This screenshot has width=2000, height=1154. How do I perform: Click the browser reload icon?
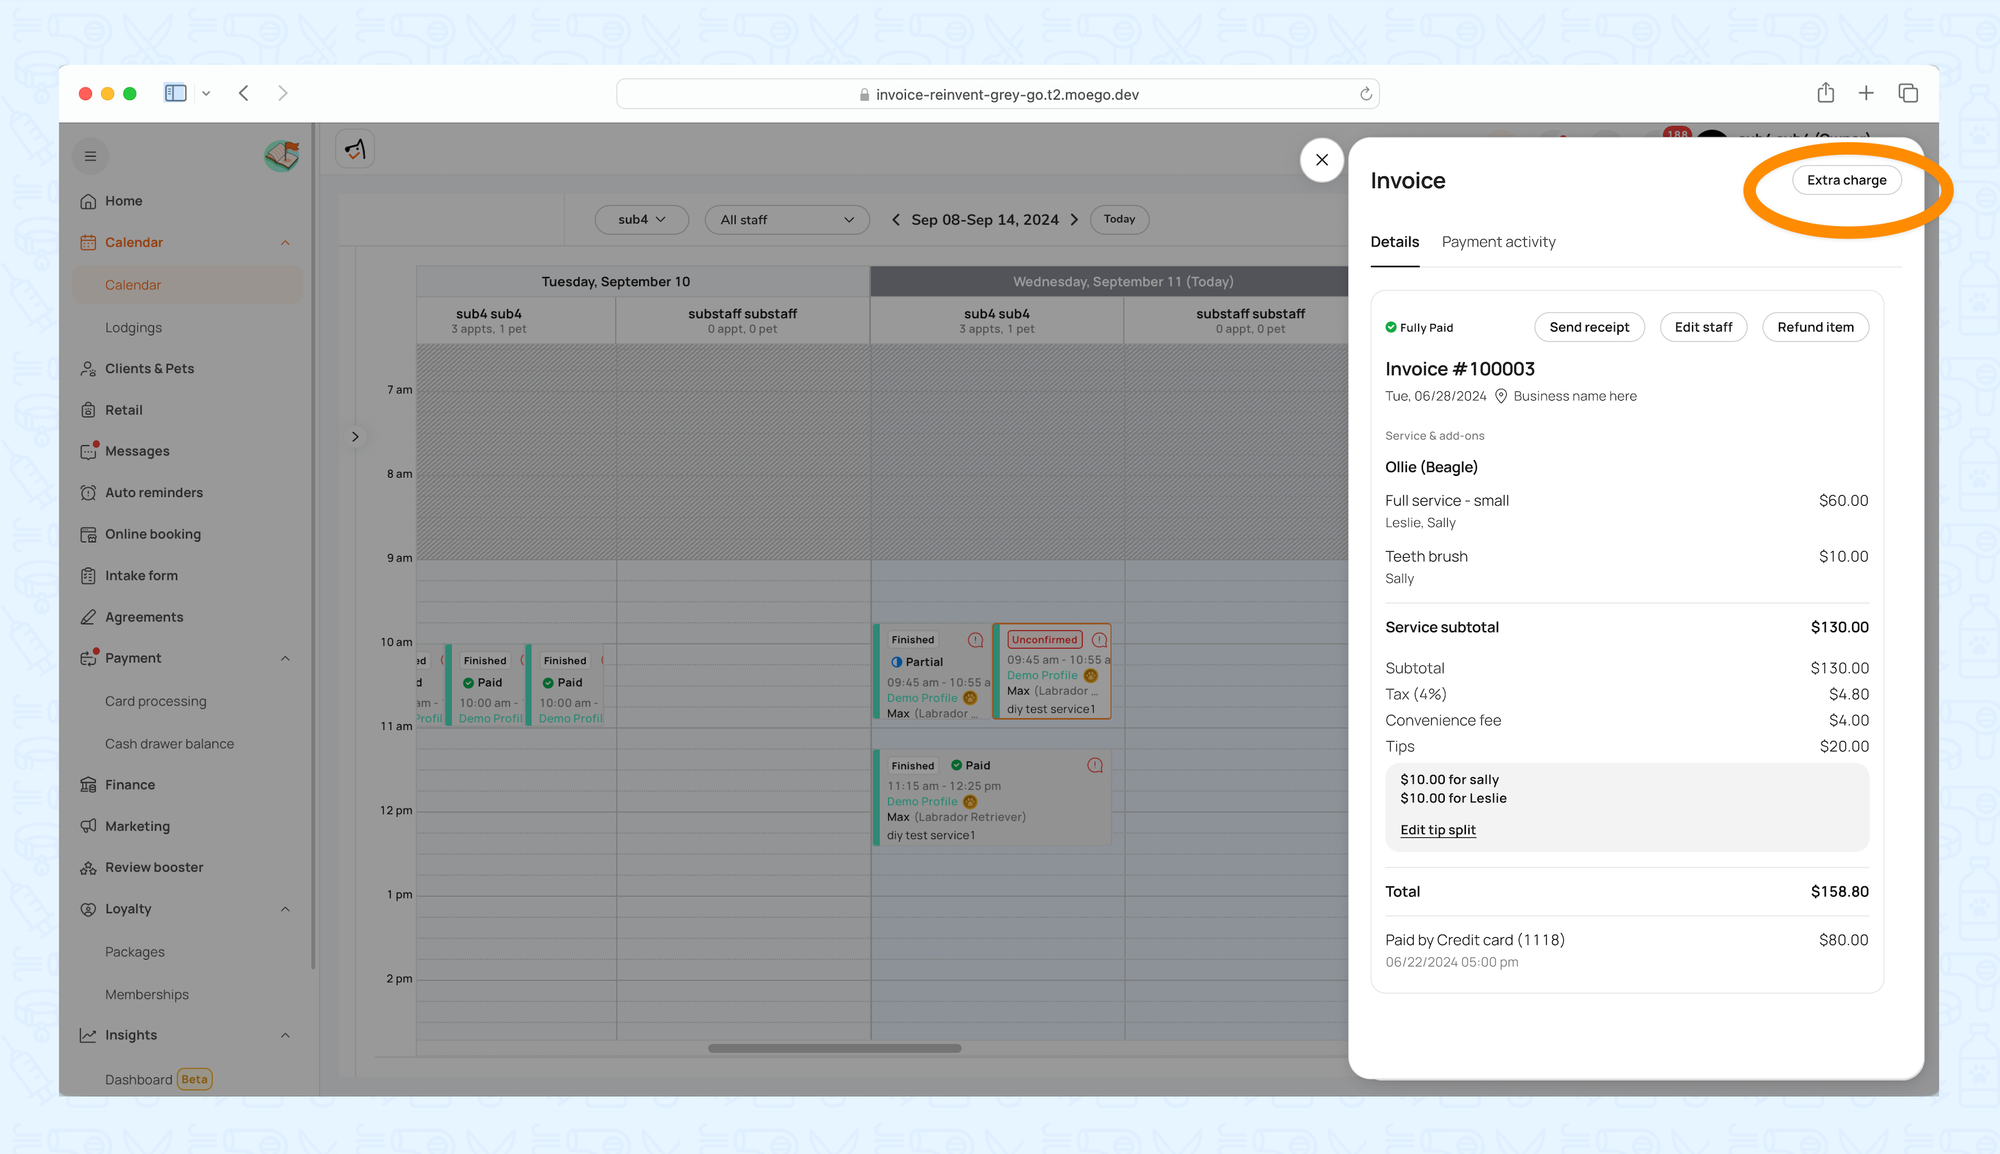[1365, 94]
